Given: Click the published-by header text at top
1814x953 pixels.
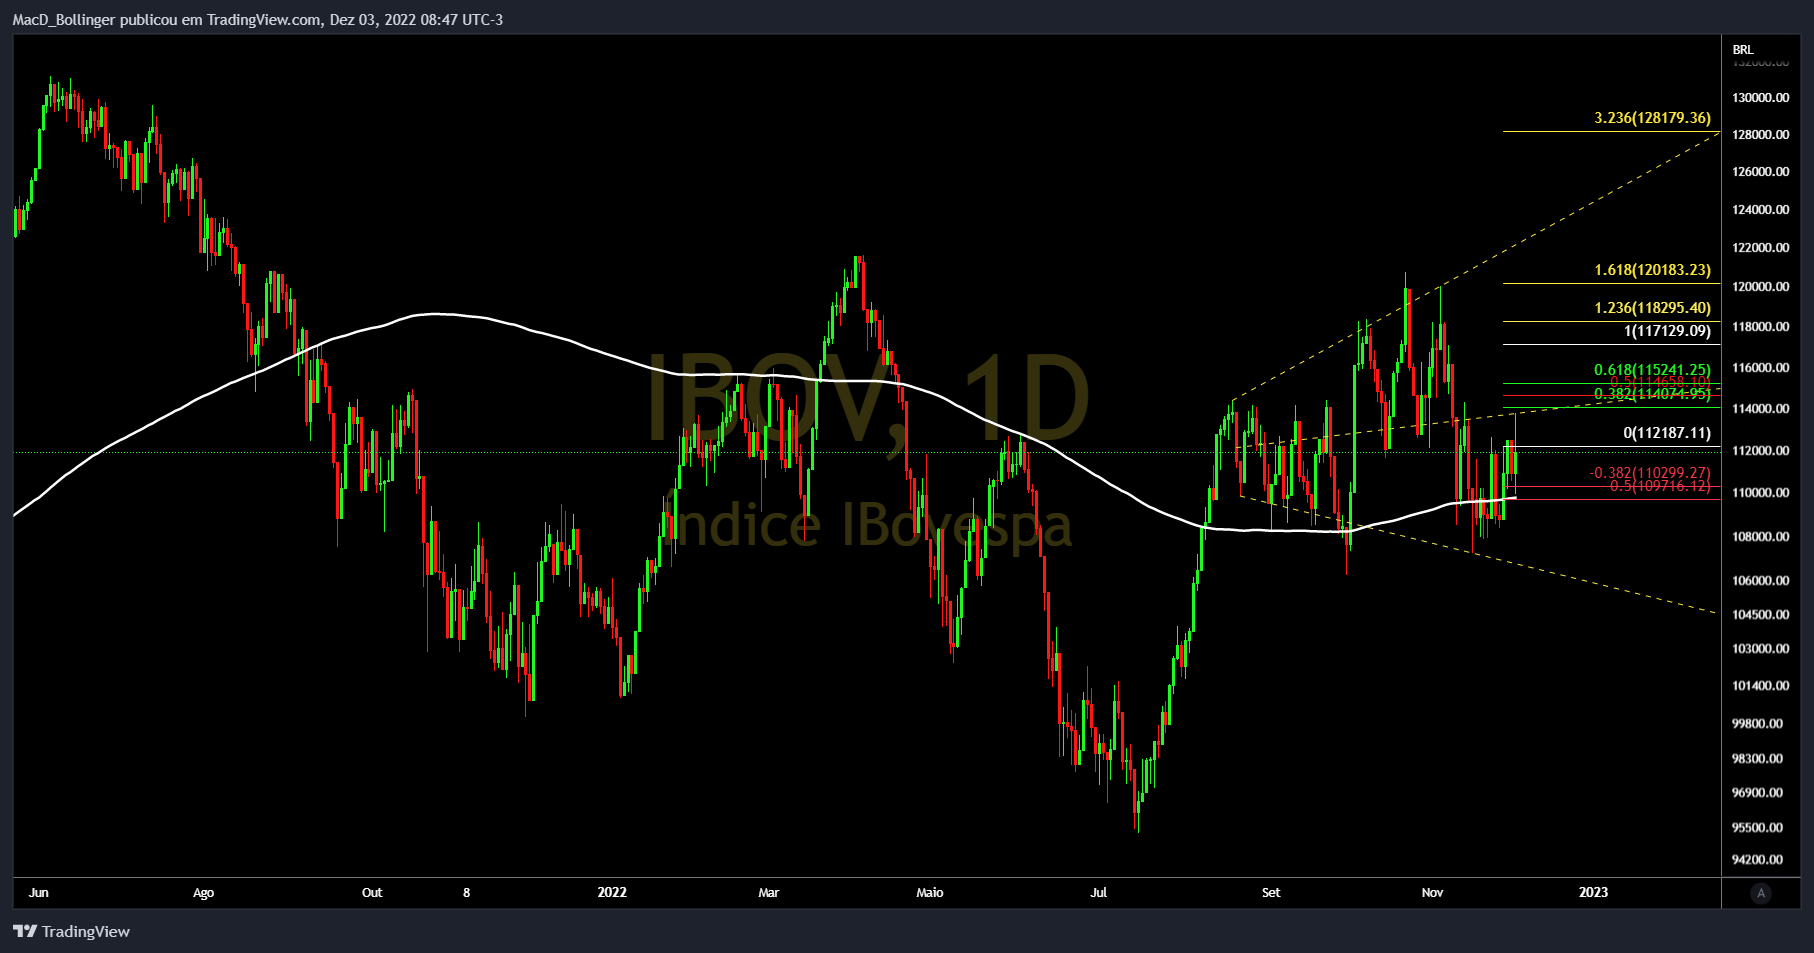Looking at the screenshot, I should click(x=258, y=20).
